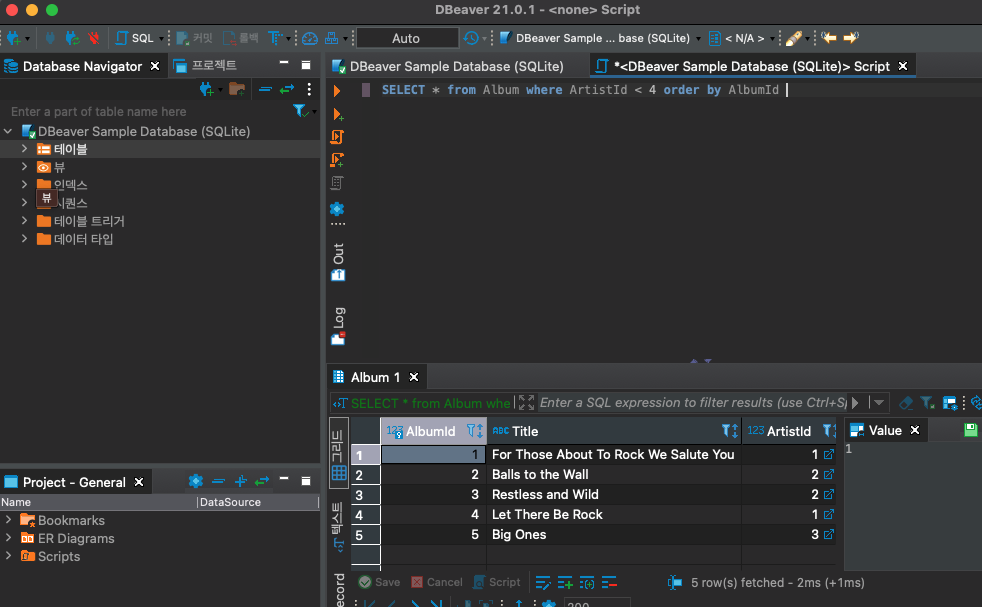
Task: Select the Let There Be Rock cell
Action: 614,514
